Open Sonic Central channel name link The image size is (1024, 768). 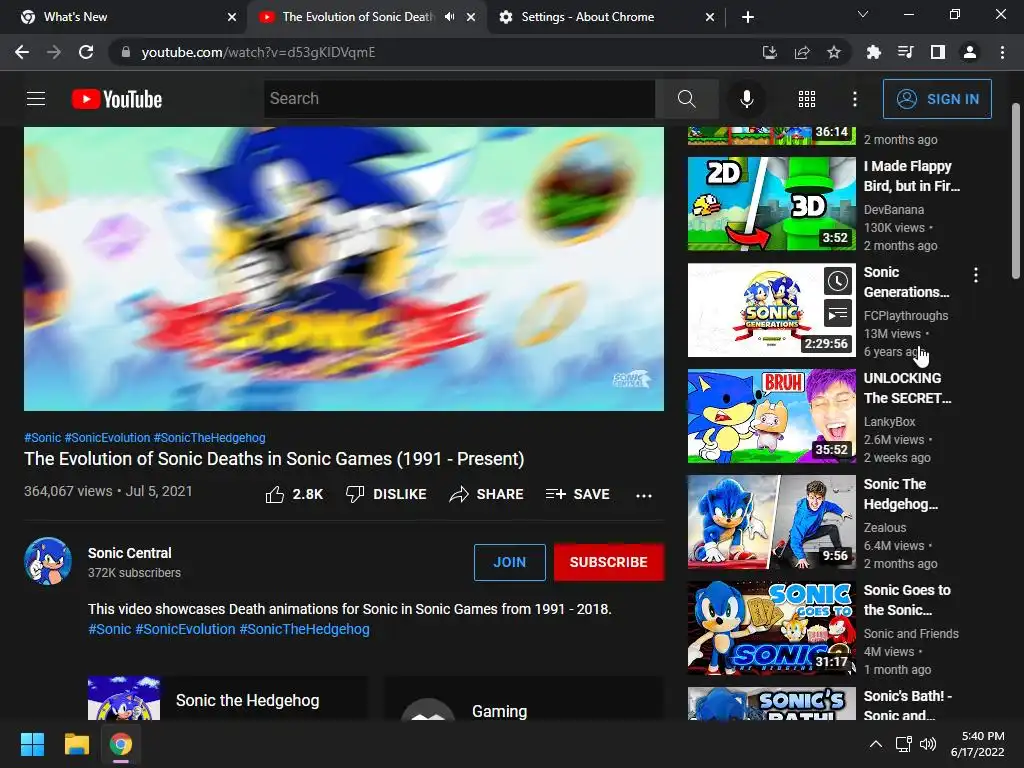pyautogui.click(x=130, y=553)
